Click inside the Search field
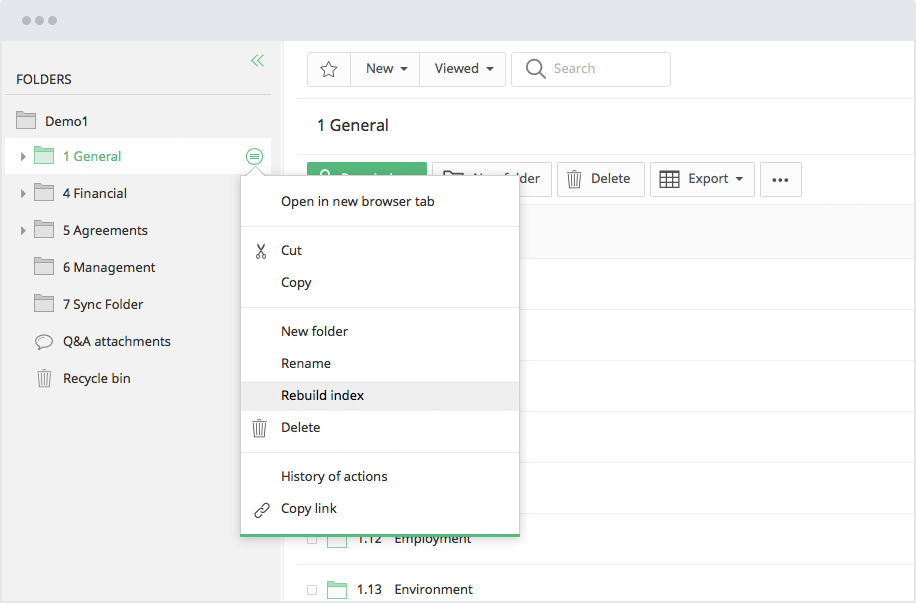The height and width of the screenshot is (603, 916). 600,69
